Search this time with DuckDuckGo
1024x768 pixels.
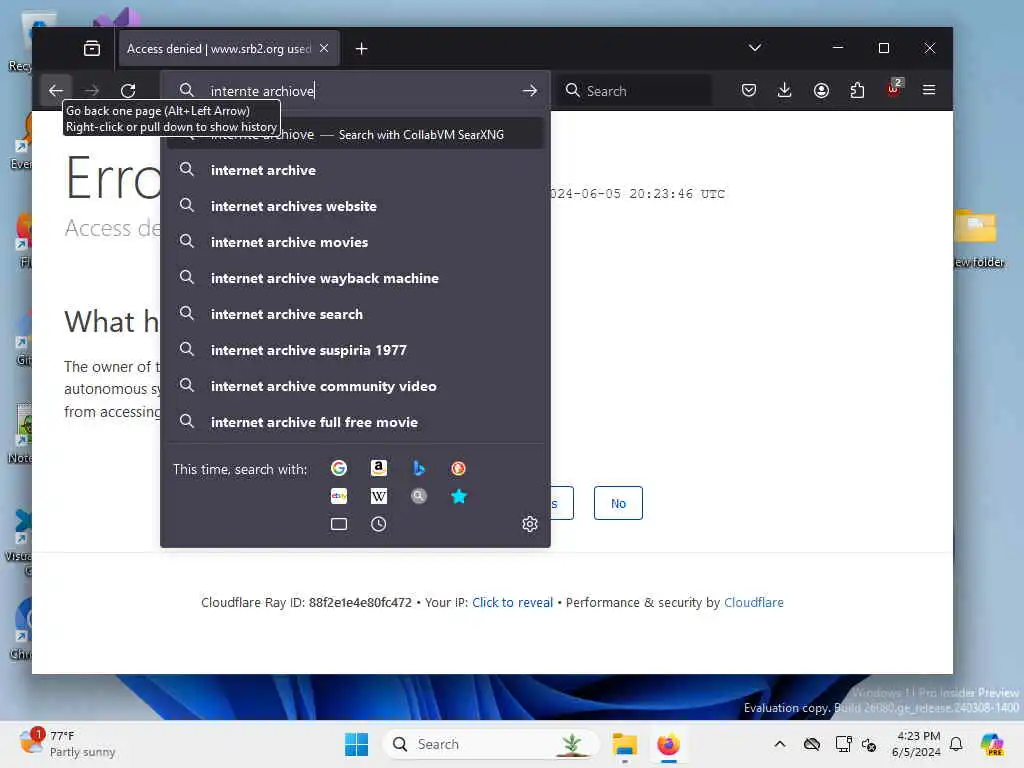pyautogui.click(x=458, y=468)
